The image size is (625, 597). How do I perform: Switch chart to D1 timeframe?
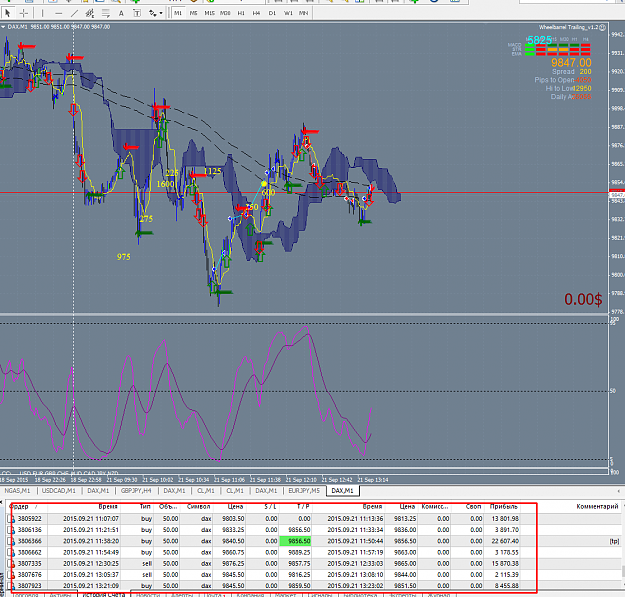[x=272, y=13]
